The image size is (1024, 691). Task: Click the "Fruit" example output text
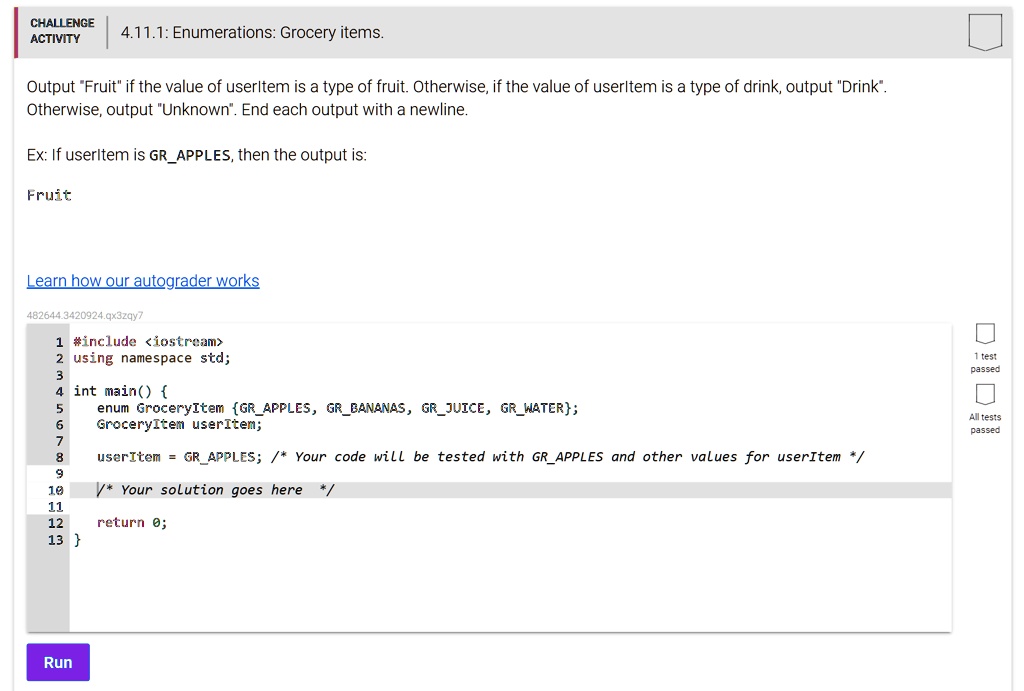coord(49,196)
